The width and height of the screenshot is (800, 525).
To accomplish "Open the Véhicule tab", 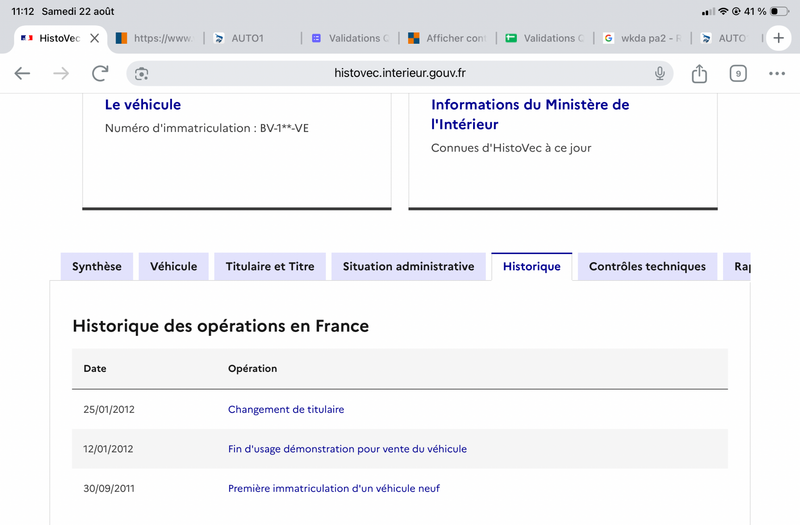I will click(x=173, y=266).
